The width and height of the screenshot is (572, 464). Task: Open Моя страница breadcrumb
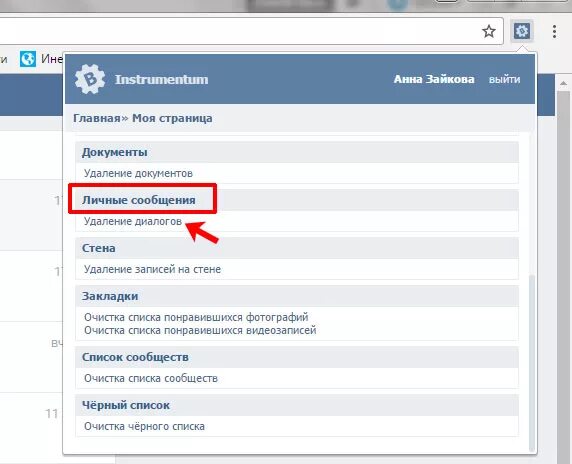coord(172,118)
